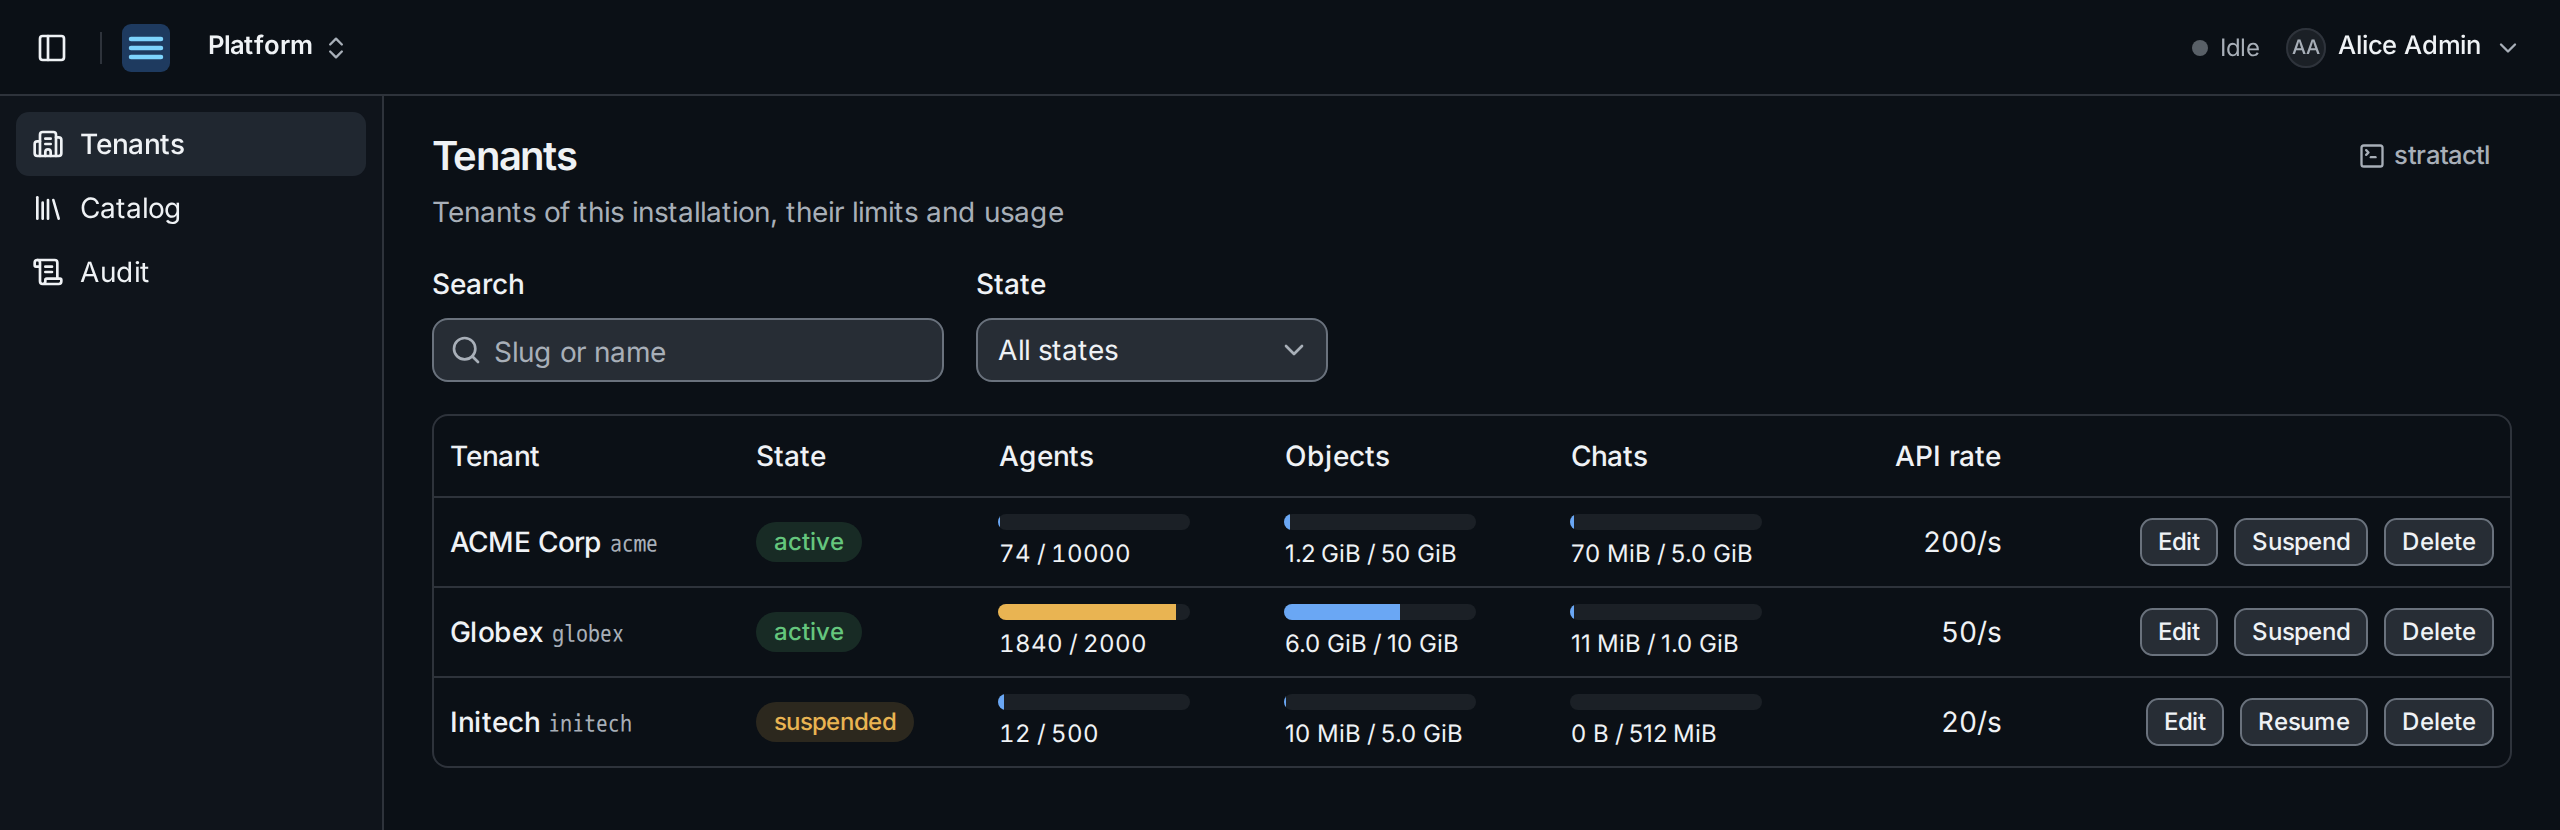Image resolution: width=2560 pixels, height=830 pixels.
Task: Click the 1.2 GiB / 50 GiB objects value
Action: [1370, 553]
